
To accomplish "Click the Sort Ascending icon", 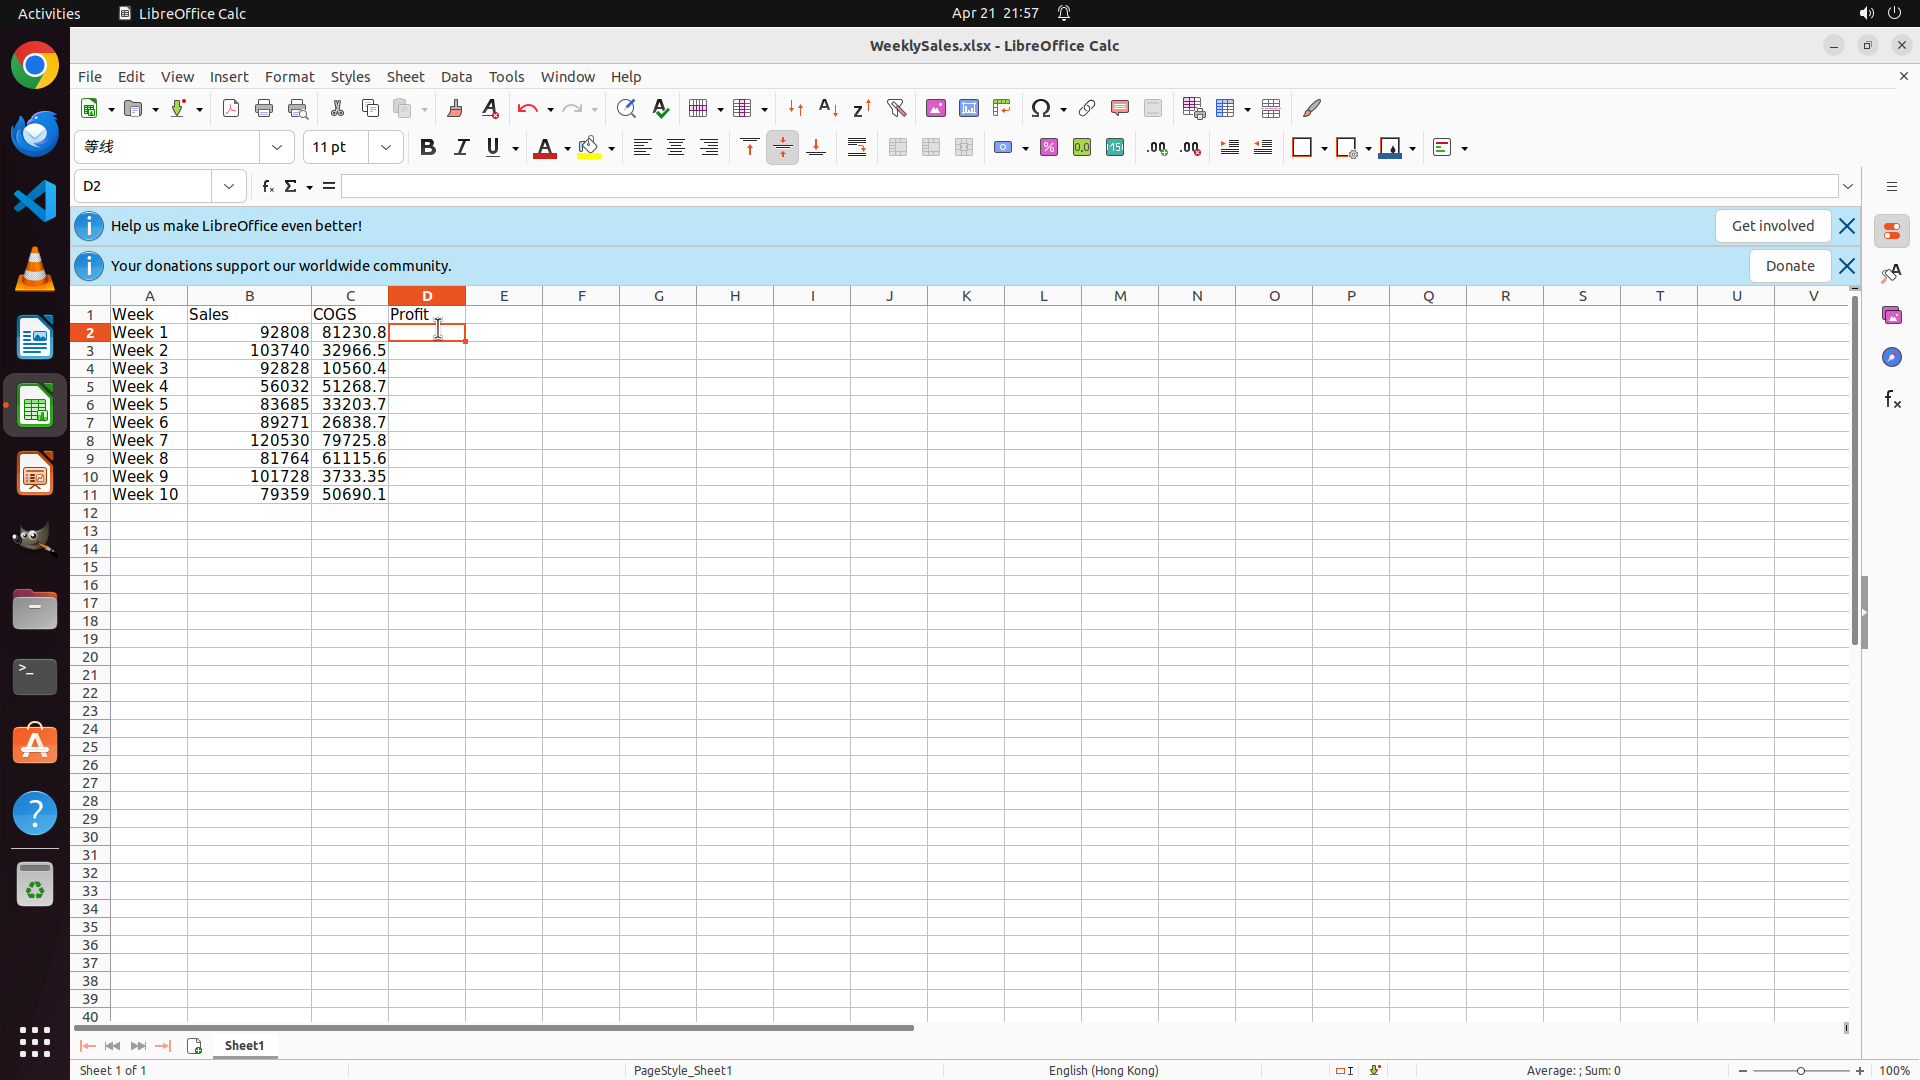I will coord(828,108).
